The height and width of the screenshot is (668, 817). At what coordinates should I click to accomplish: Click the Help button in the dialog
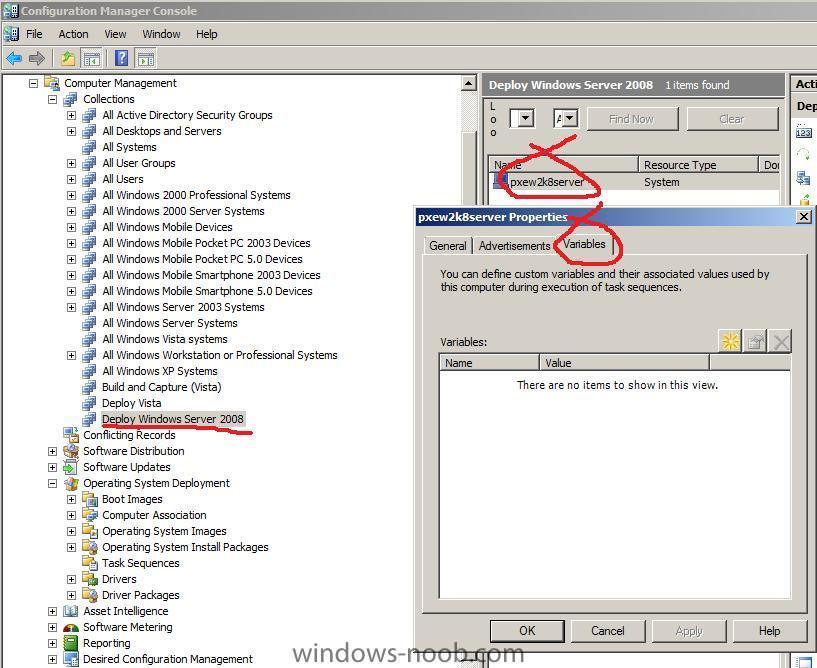pos(769,630)
